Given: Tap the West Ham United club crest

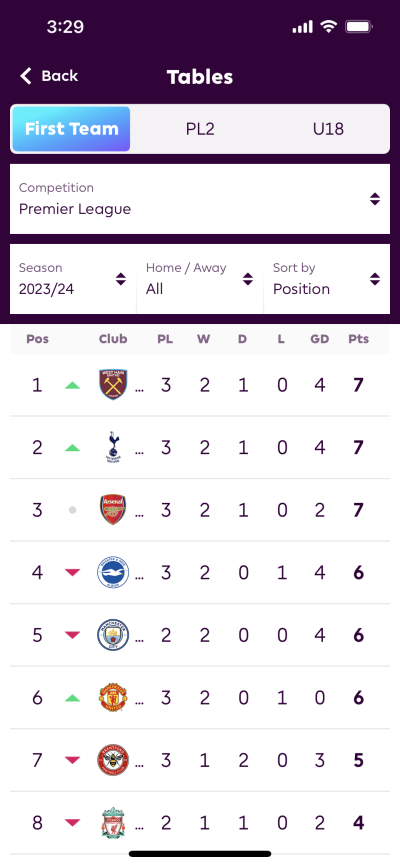Looking at the screenshot, I should coord(113,384).
